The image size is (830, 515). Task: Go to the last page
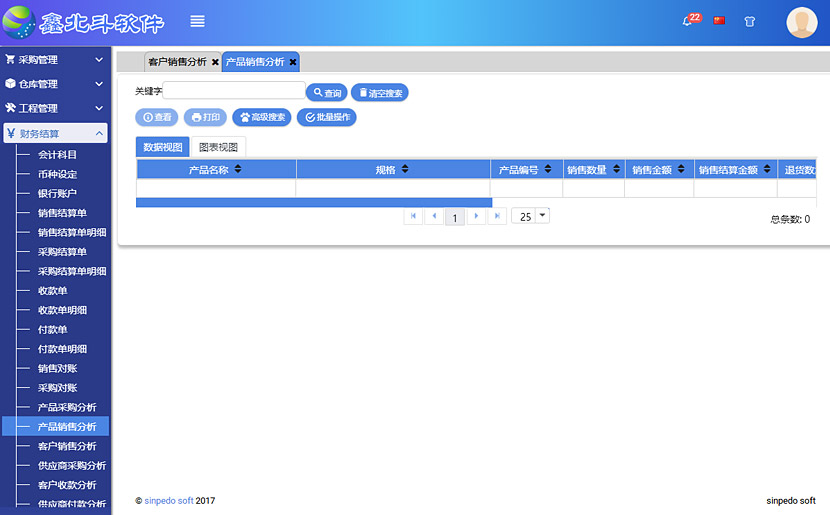[497, 216]
